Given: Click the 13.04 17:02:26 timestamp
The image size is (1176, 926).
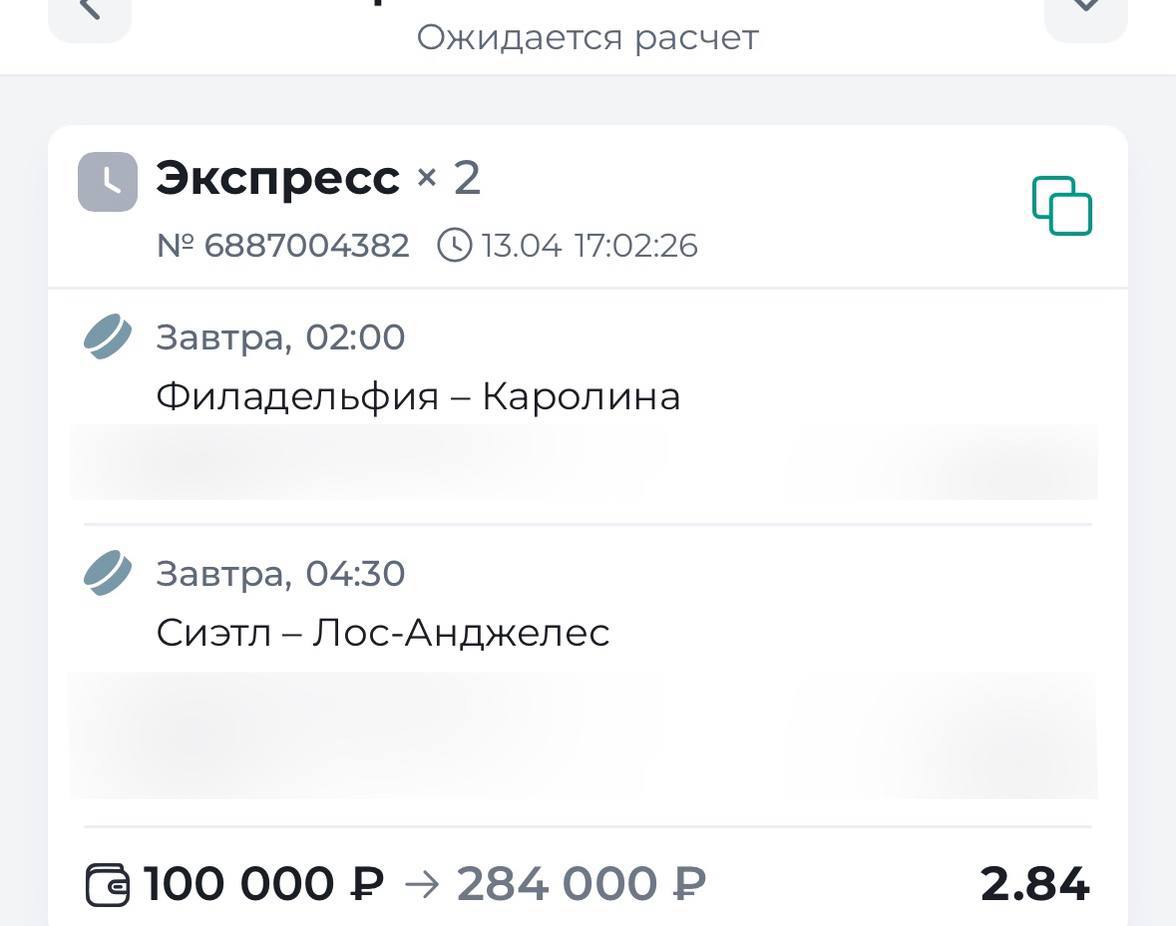Looking at the screenshot, I should pyautogui.click(x=589, y=245).
